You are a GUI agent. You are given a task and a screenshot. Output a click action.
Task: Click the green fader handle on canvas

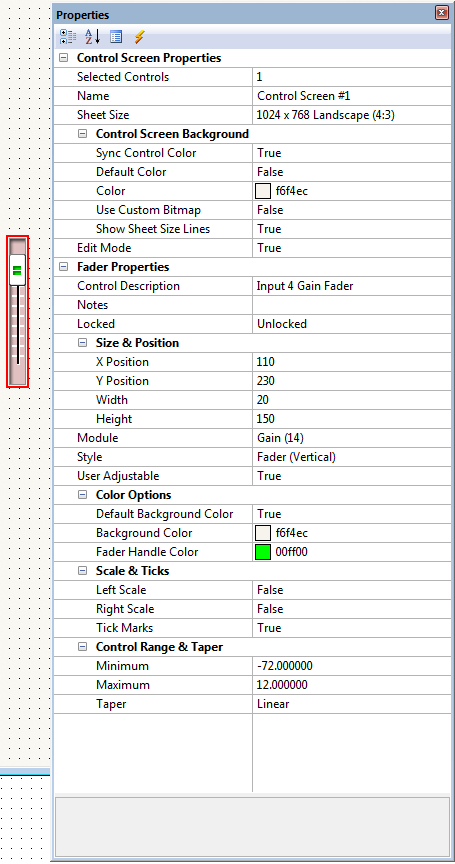(17, 270)
